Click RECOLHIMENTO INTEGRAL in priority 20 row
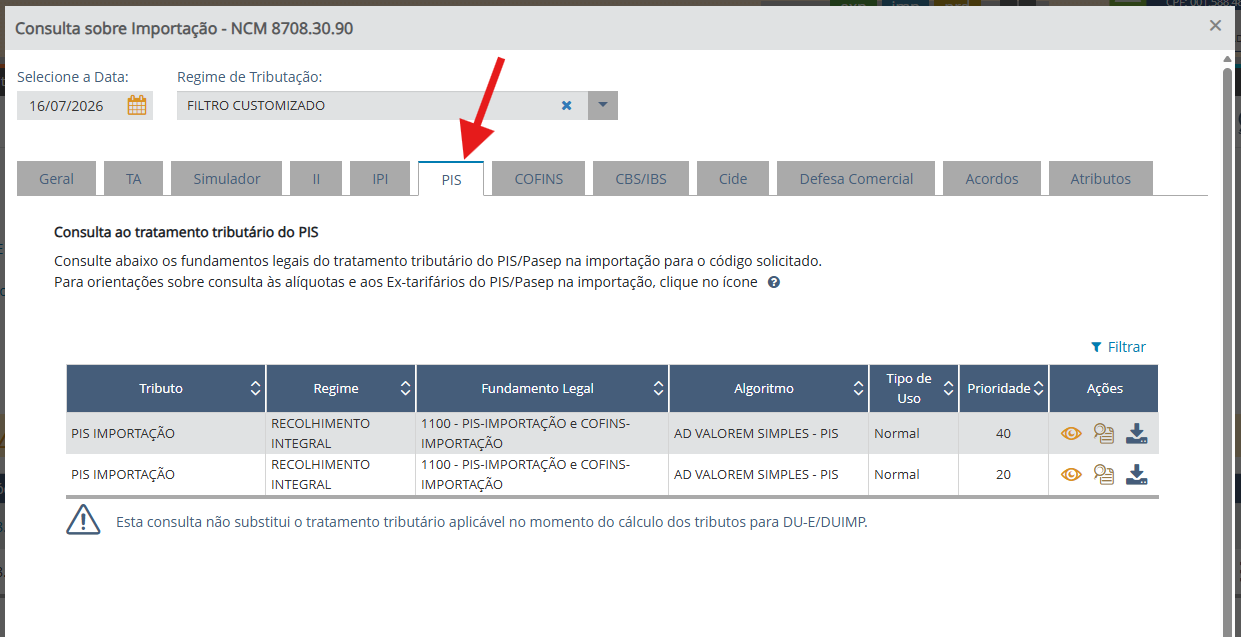This screenshot has height=637, width=1241. (320, 474)
